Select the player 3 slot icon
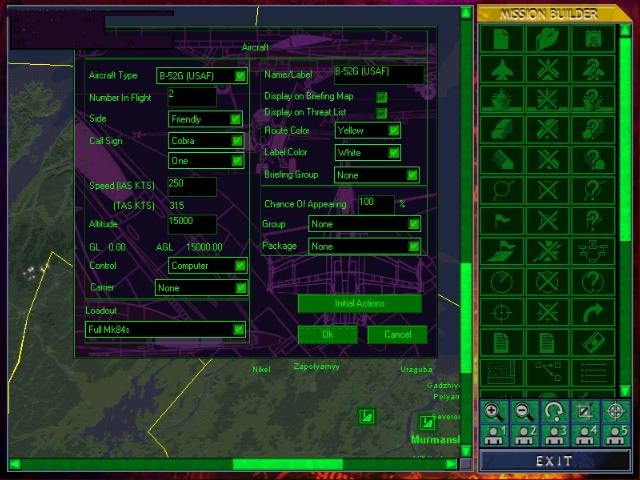640x480 pixels. point(555,433)
